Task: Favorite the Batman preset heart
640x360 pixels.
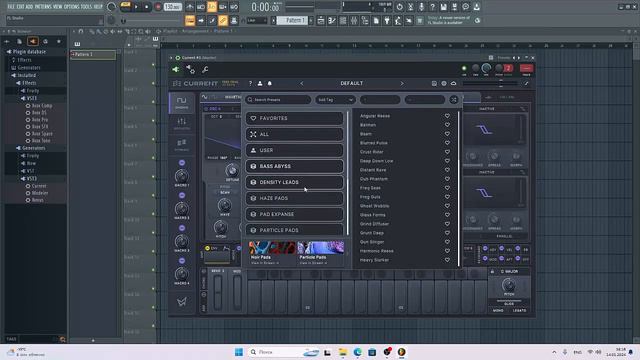Action: [x=447, y=125]
